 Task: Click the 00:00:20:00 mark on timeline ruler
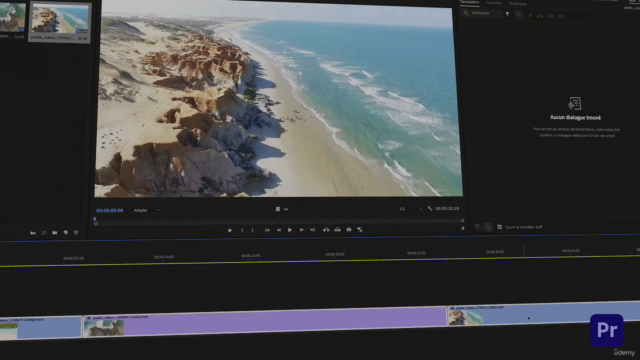tap(335, 254)
